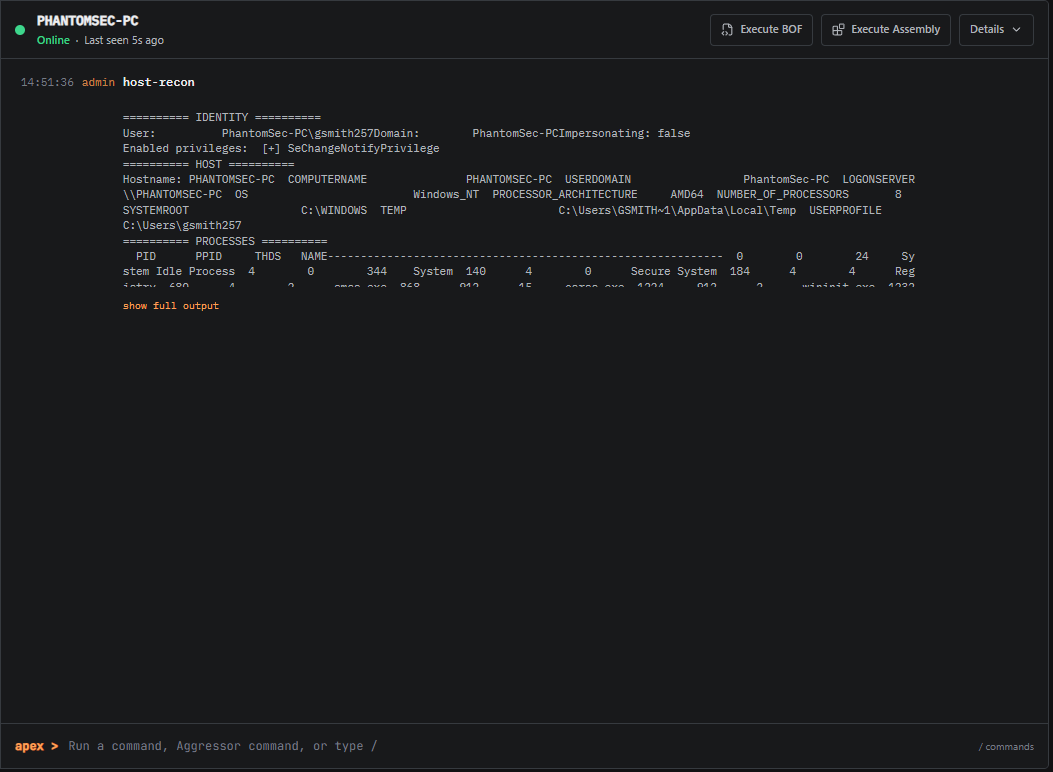
Task: Click the C:\Users\gsmith257 path line
Action: (x=182, y=226)
